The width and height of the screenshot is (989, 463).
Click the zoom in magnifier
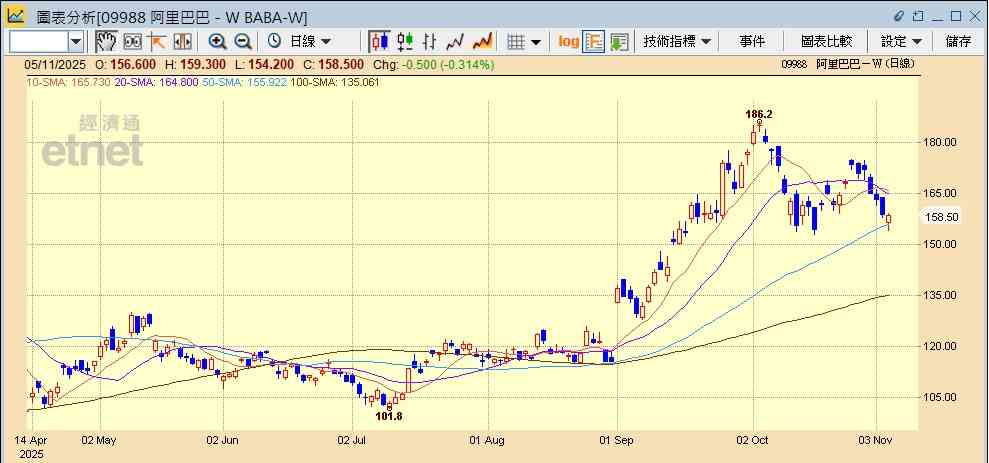(x=217, y=41)
